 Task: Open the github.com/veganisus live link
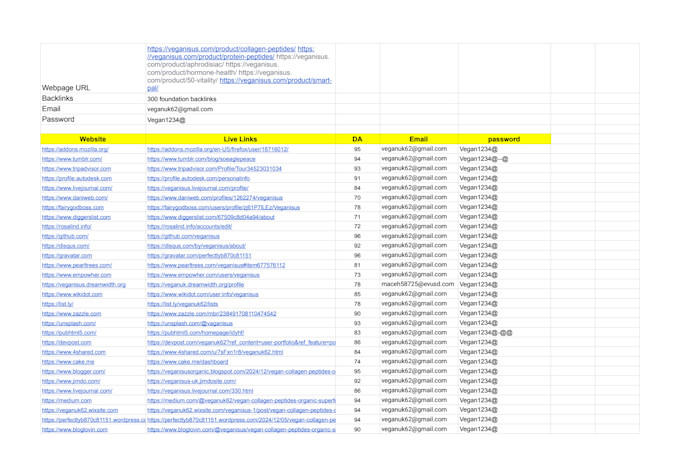pos(183,236)
